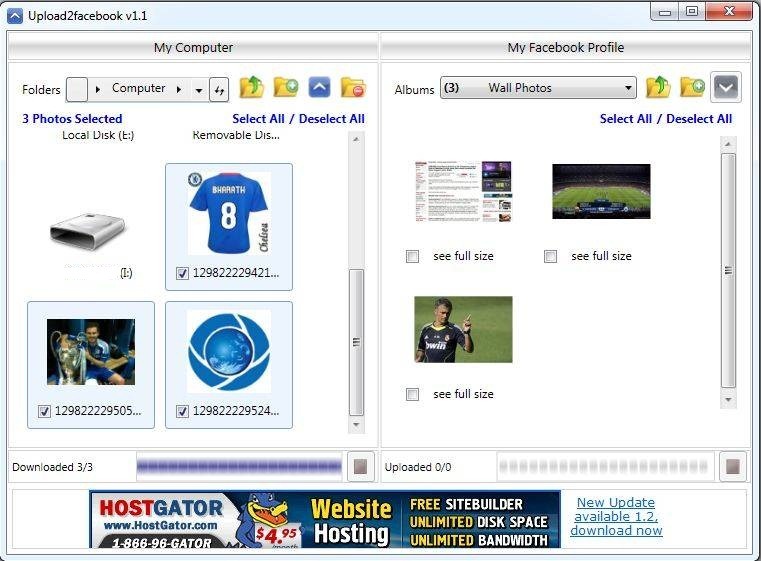
Task: Deselect All photos in My Computer panel
Action: (x=331, y=119)
